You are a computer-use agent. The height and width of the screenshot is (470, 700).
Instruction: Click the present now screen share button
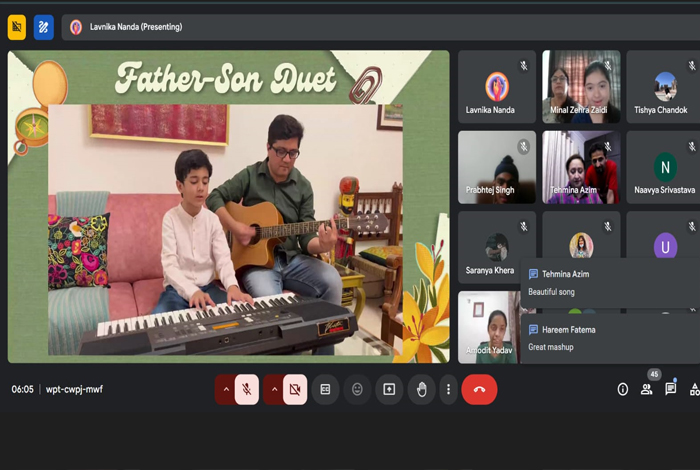click(389, 390)
